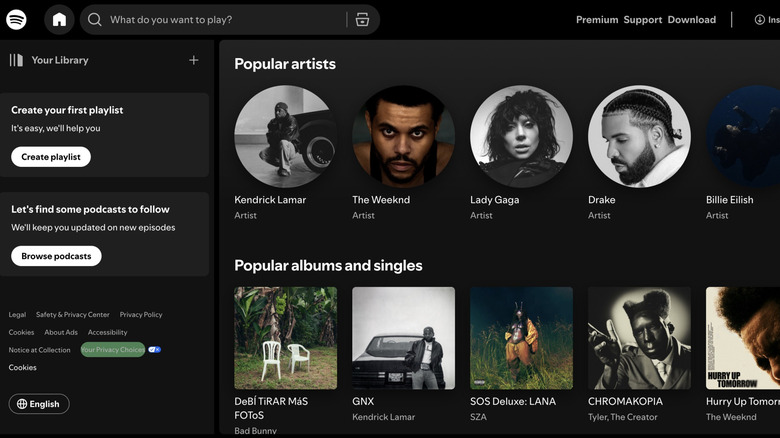Click the Create playlist button
The image size is (780, 438).
[x=51, y=157]
